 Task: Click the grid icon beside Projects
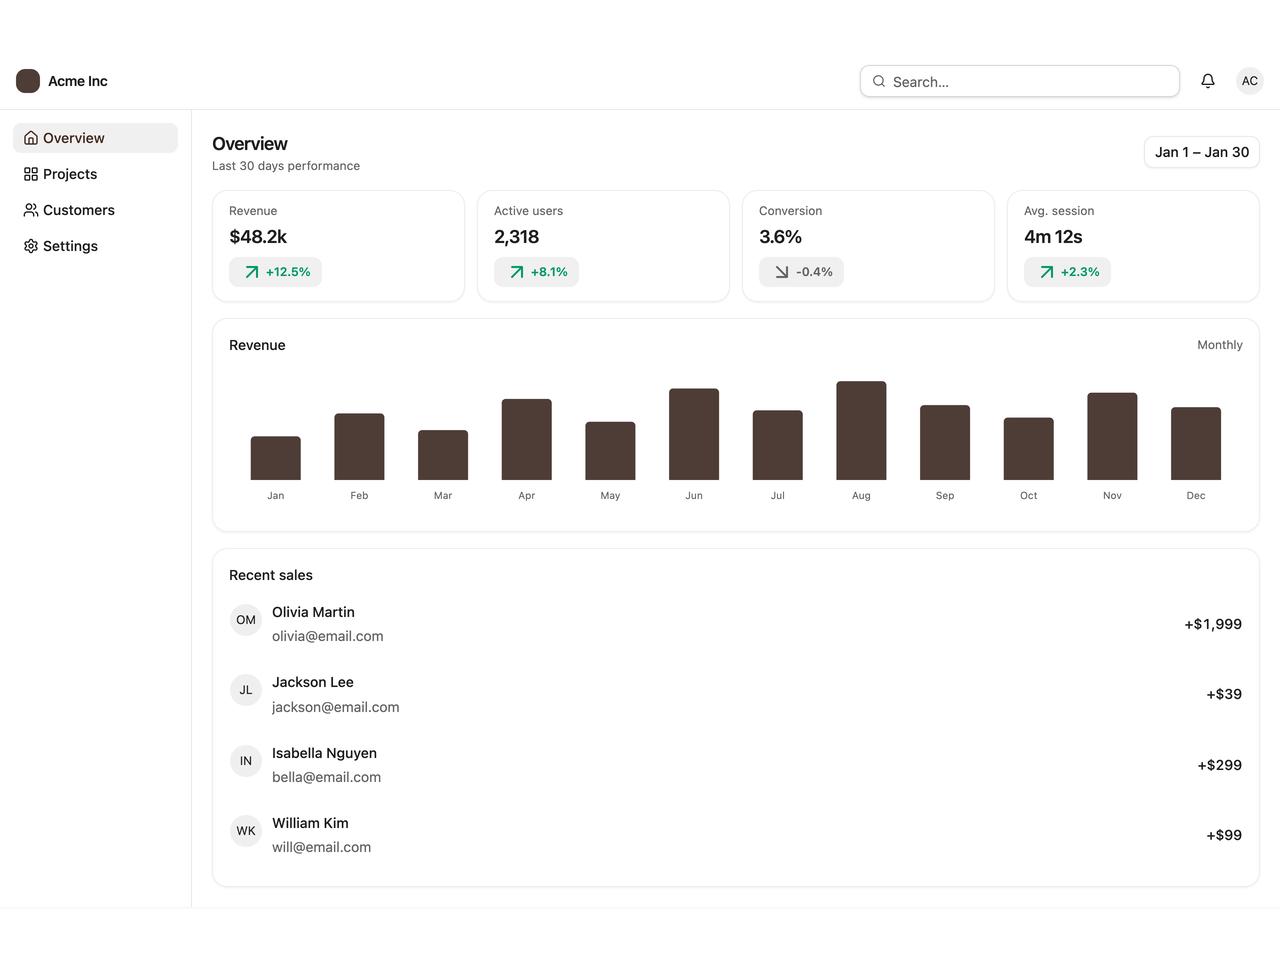coord(31,174)
